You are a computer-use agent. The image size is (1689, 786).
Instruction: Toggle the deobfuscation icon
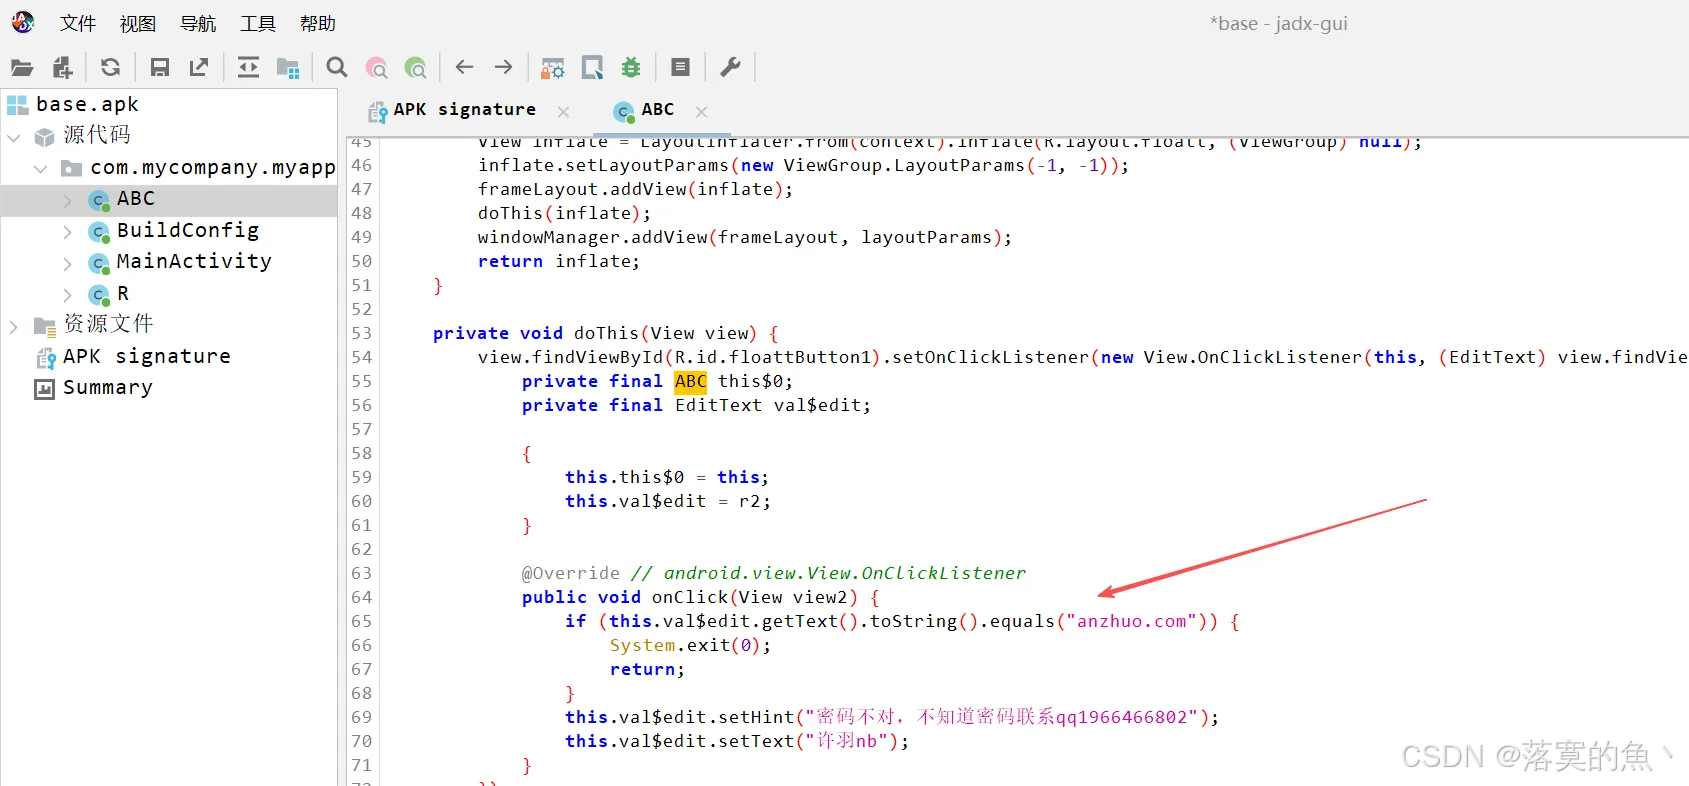point(552,68)
